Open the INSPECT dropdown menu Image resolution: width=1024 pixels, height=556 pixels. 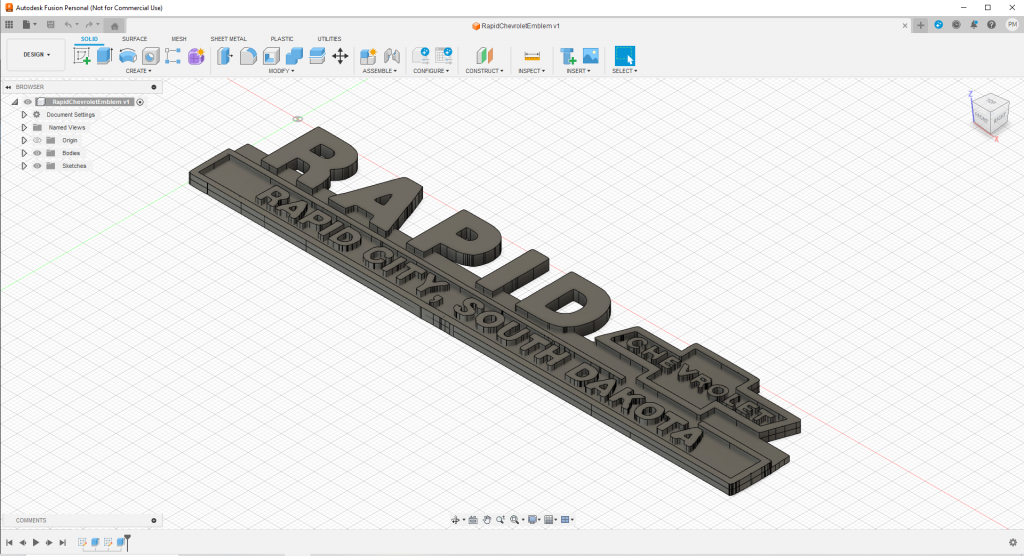(x=532, y=71)
